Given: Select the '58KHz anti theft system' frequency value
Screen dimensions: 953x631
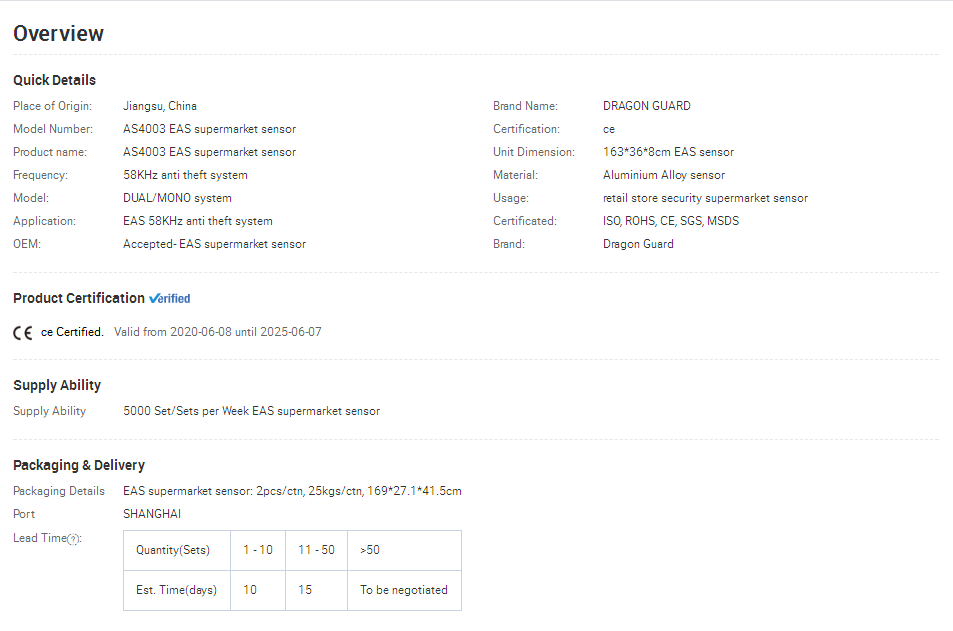Looking at the screenshot, I should pyautogui.click(x=185, y=175).
